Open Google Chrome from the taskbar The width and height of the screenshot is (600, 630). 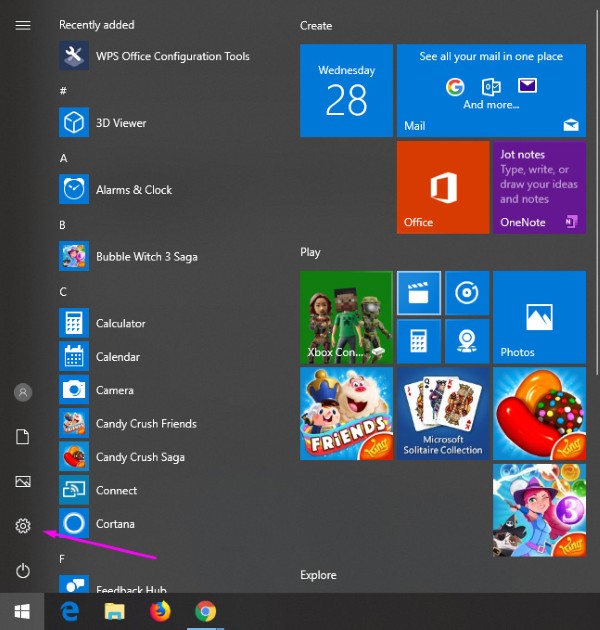(x=206, y=610)
